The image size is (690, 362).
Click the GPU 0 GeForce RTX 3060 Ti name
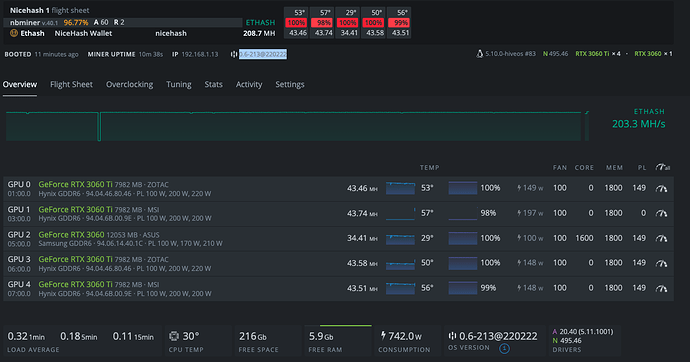coord(75,184)
